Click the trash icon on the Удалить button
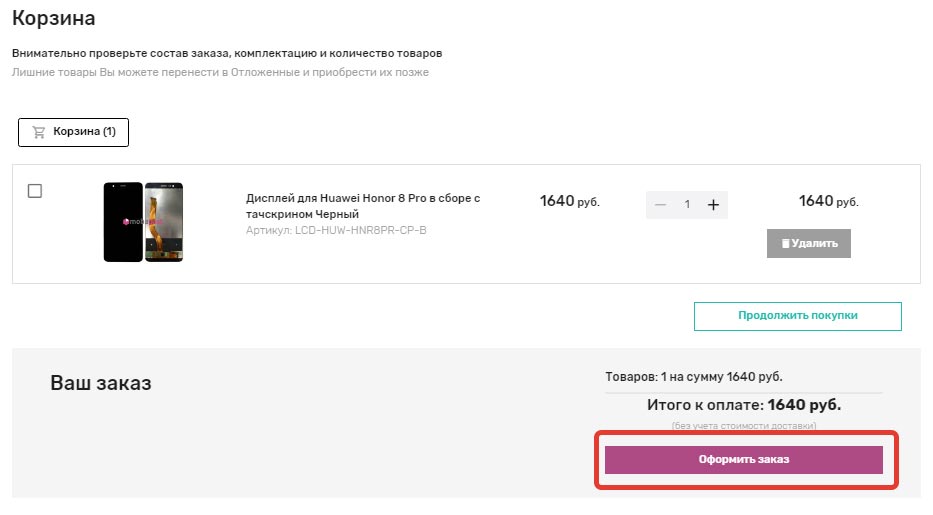933x515 pixels. point(785,243)
